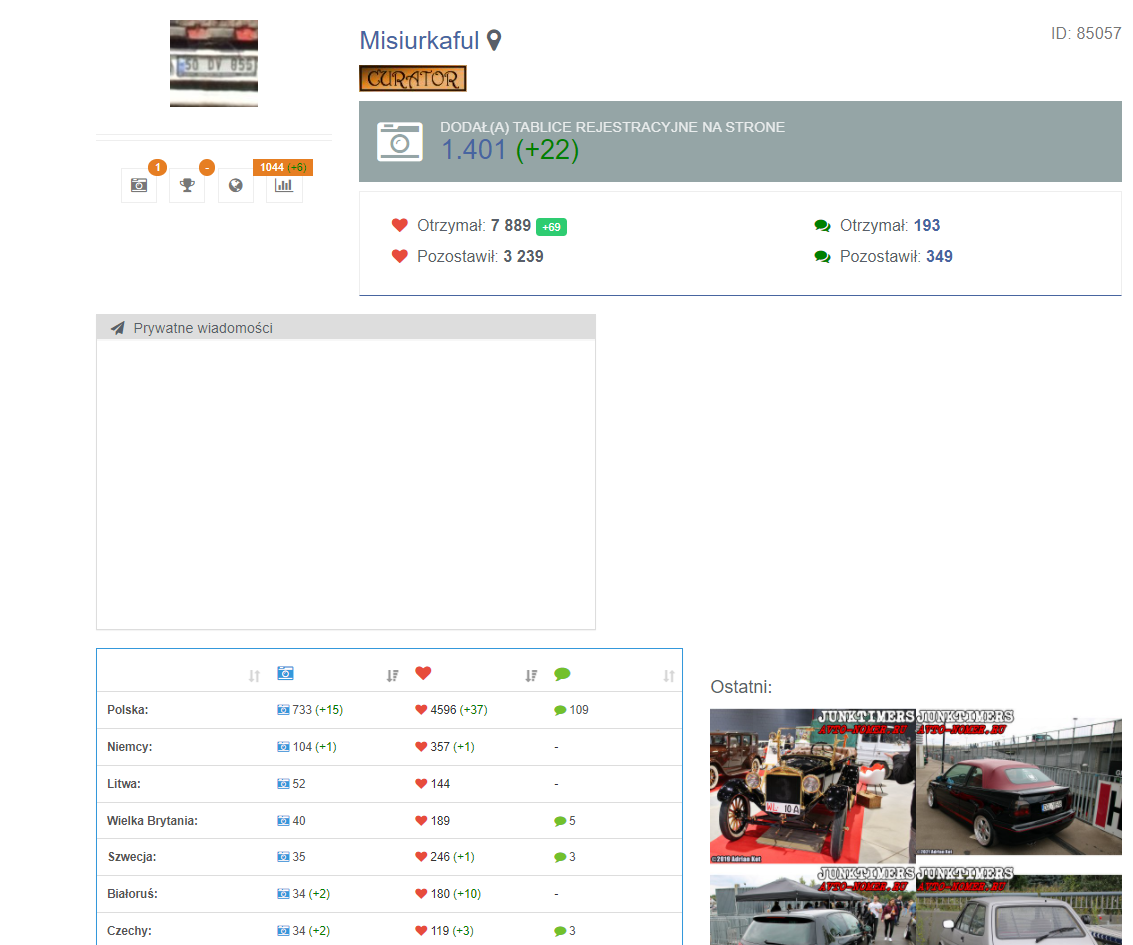Viewport: 1133px width, 945px height.
Task: Open the trophy achievements icon
Action: tap(187, 185)
